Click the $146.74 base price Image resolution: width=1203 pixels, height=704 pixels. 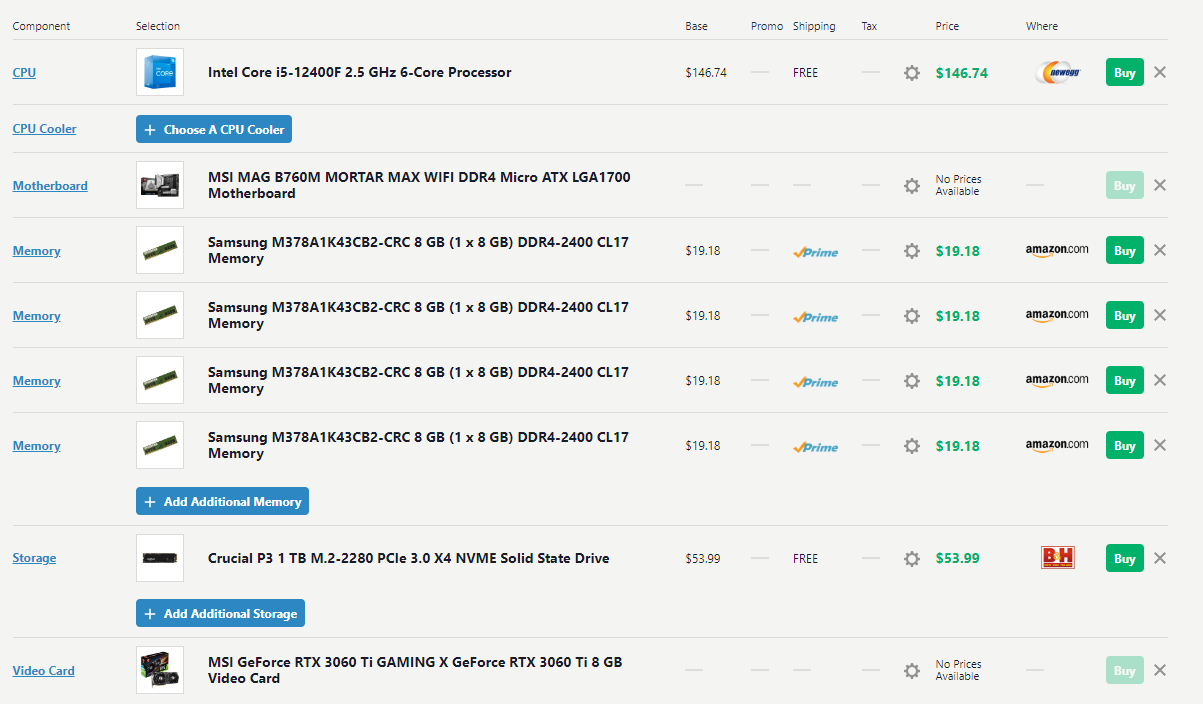(x=706, y=73)
